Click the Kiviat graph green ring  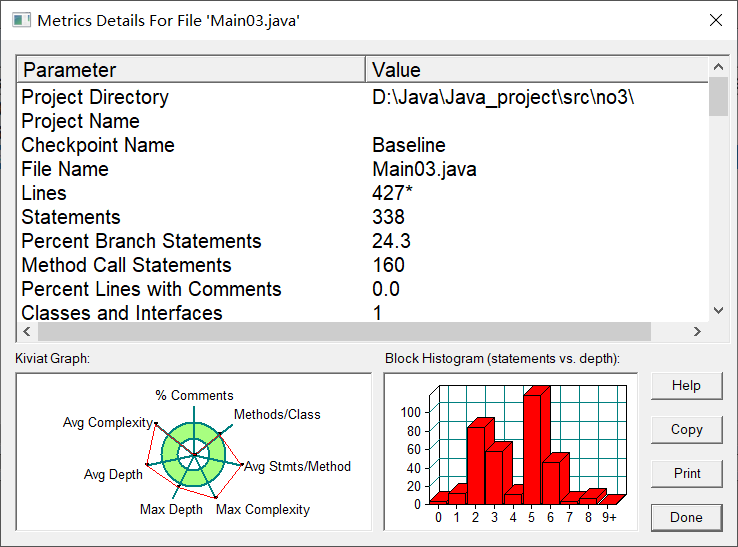pyautogui.click(x=193, y=454)
